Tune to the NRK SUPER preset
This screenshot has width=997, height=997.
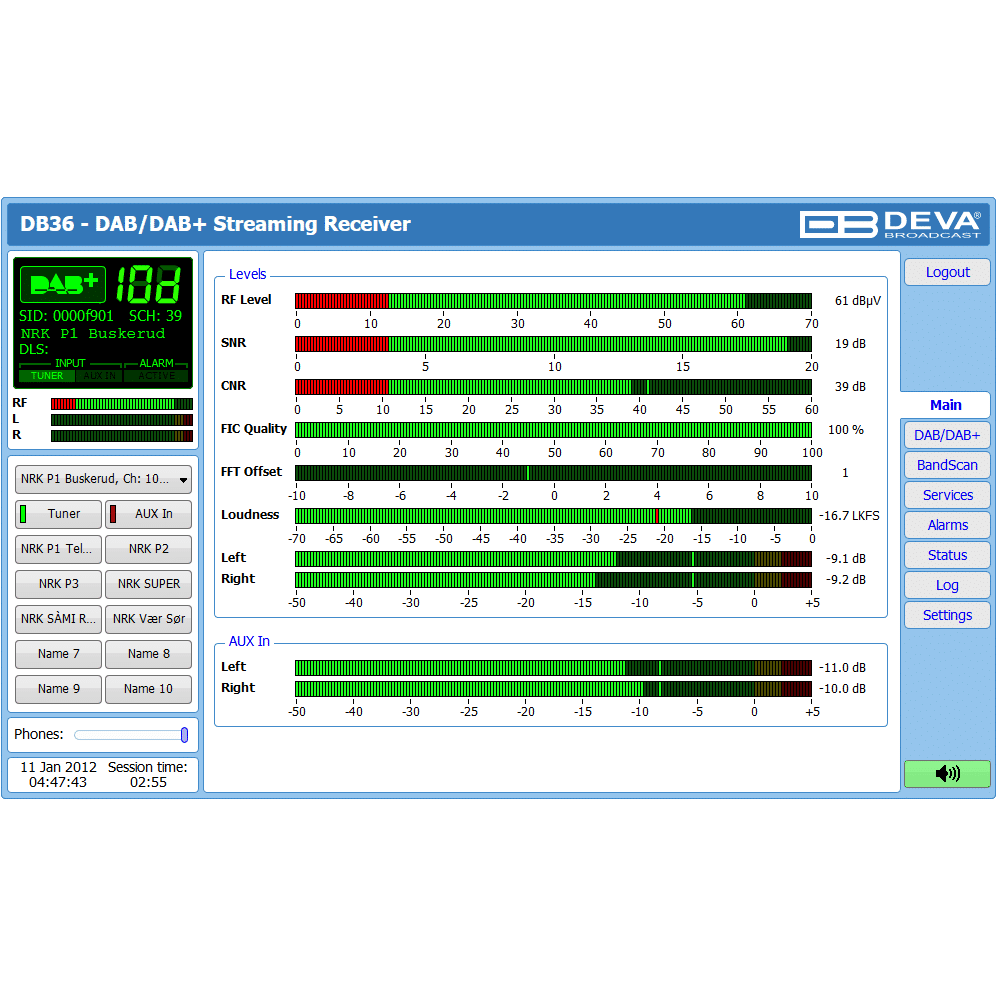coord(148,584)
